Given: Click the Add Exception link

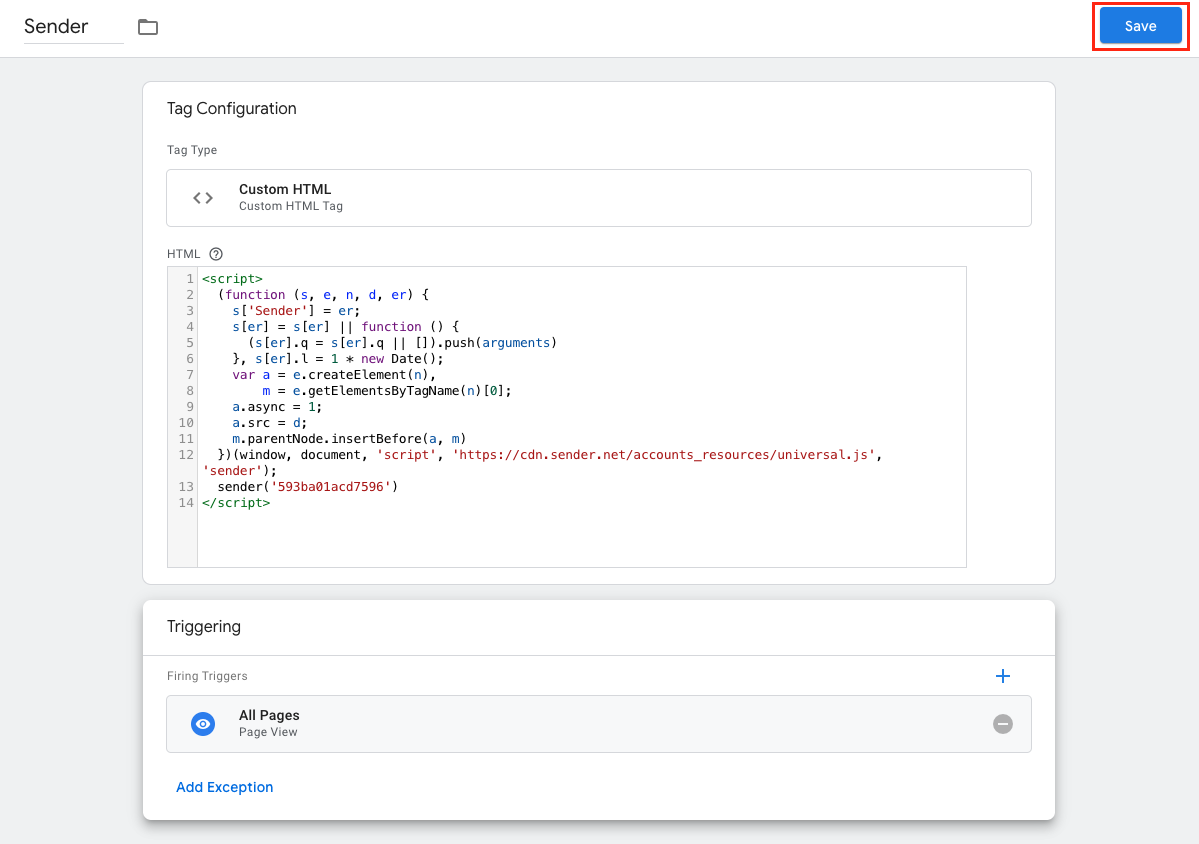Looking at the screenshot, I should pos(224,787).
